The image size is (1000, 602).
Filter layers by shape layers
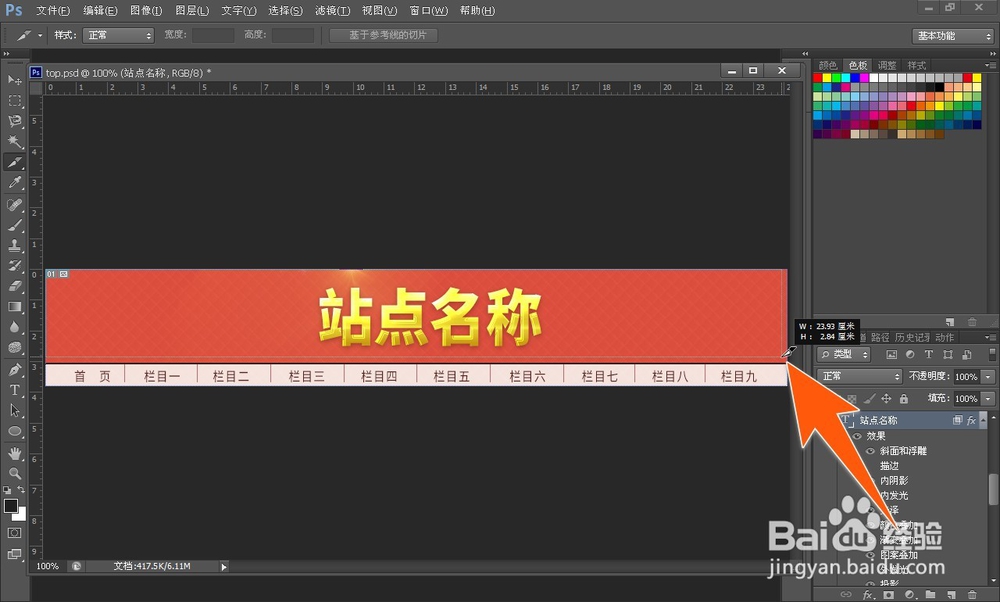point(948,355)
